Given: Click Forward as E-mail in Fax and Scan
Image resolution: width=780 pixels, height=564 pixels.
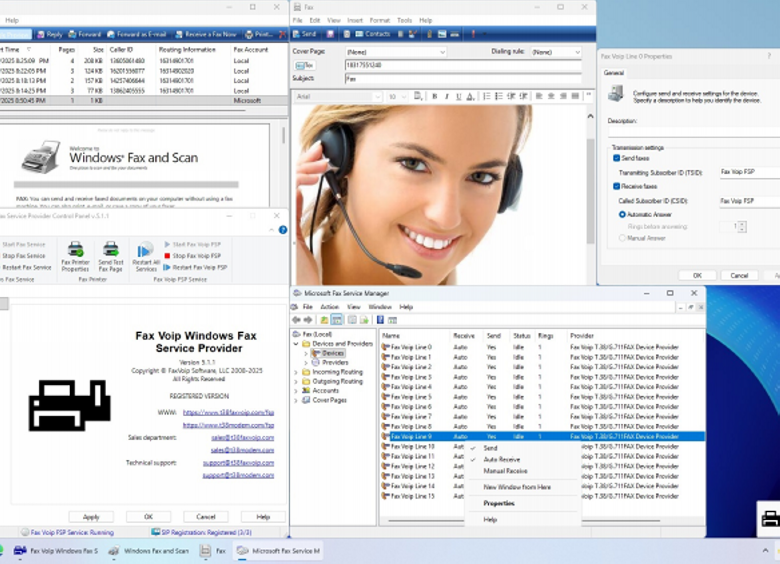Looking at the screenshot, I should pos(137,34).
